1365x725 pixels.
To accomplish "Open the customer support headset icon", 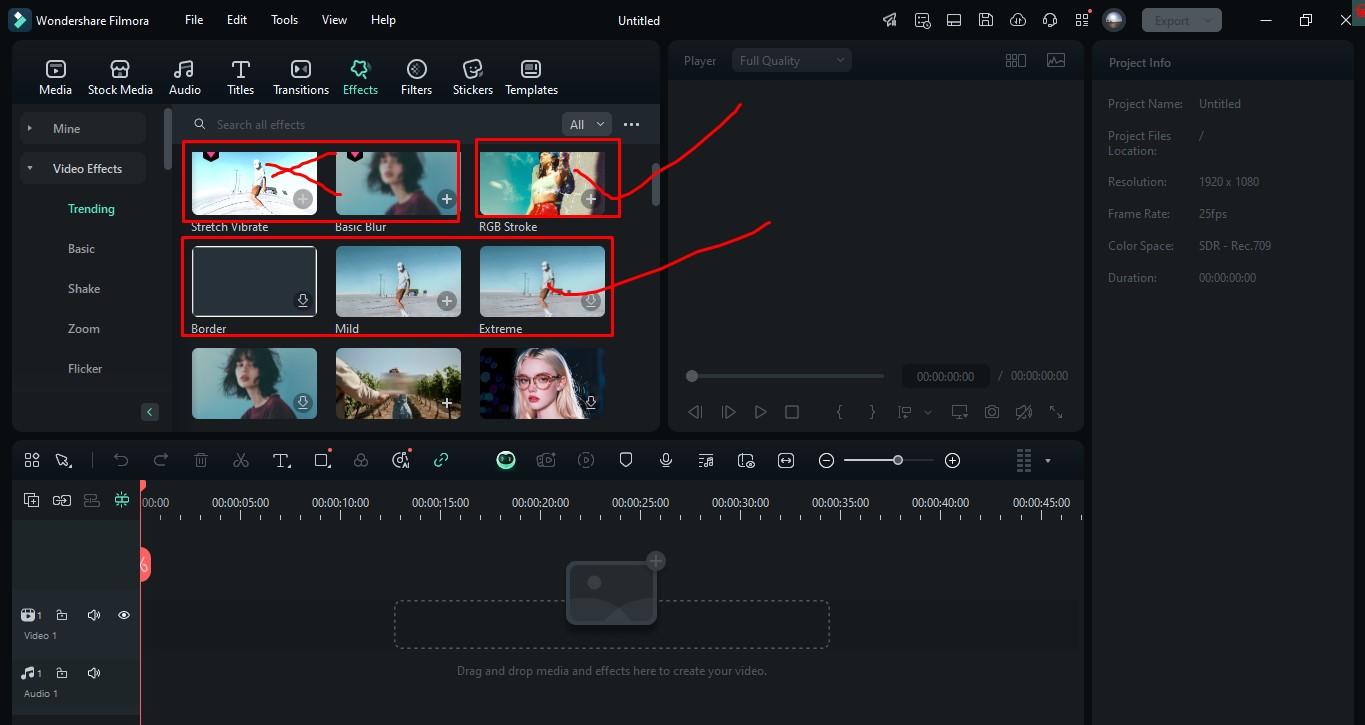I will pos(1050,20).
